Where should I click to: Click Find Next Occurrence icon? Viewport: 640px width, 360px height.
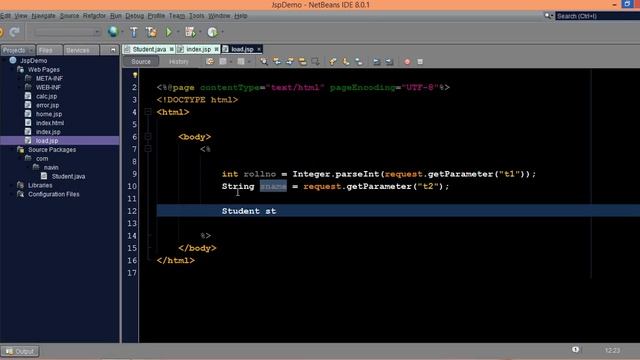click(290, 62)
